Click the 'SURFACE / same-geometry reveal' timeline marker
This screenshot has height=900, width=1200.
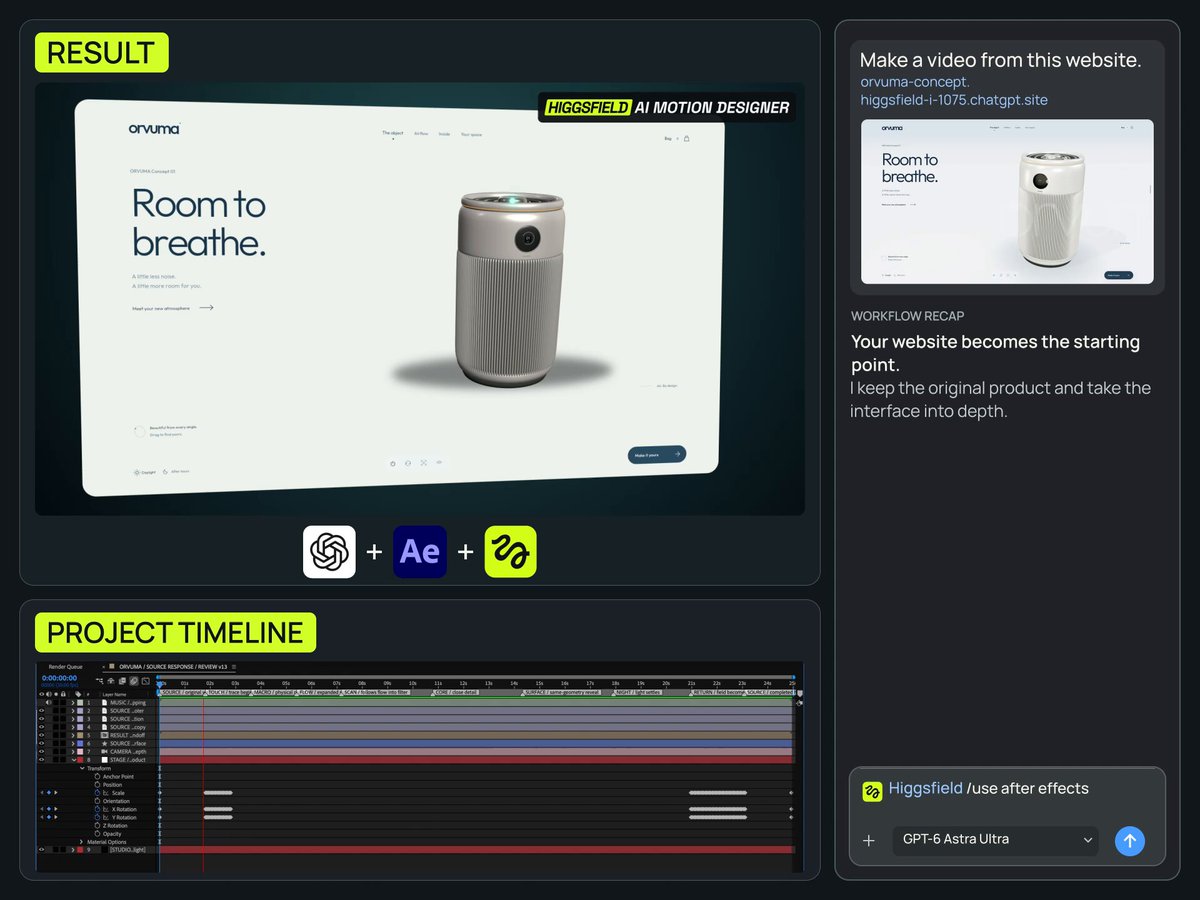point(560,692)
